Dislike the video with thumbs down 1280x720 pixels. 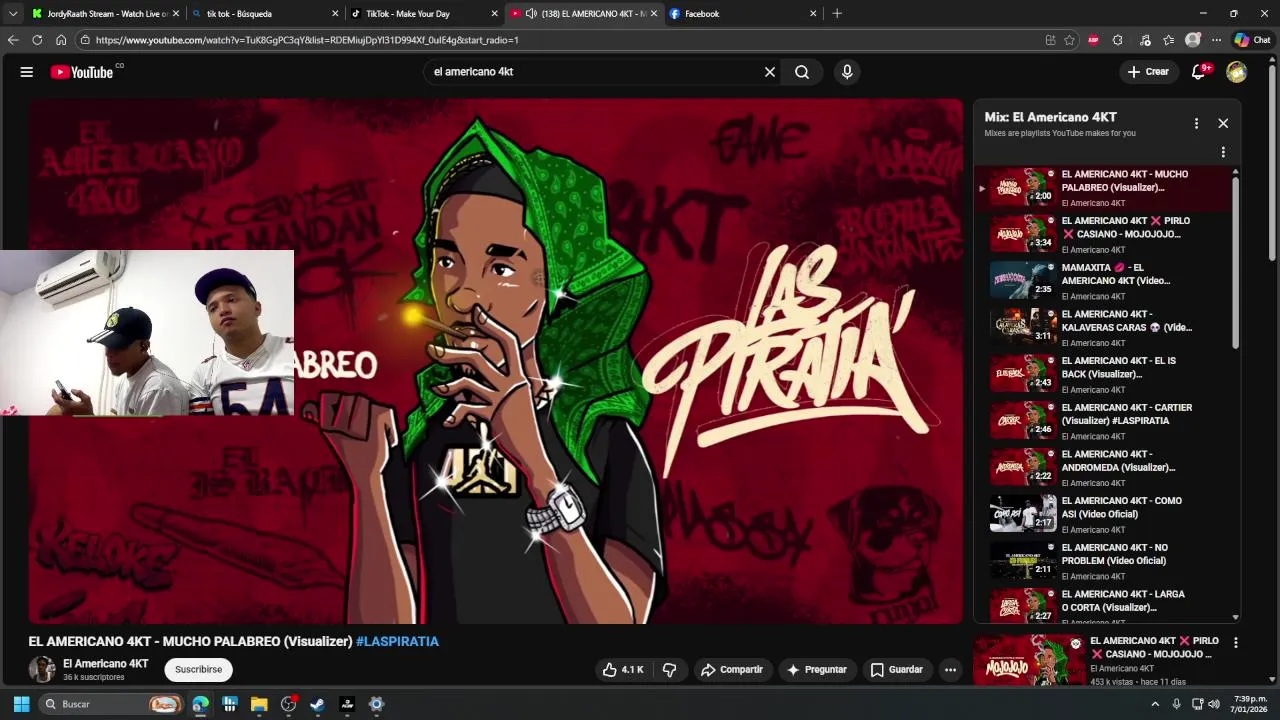tap(670, 670)
